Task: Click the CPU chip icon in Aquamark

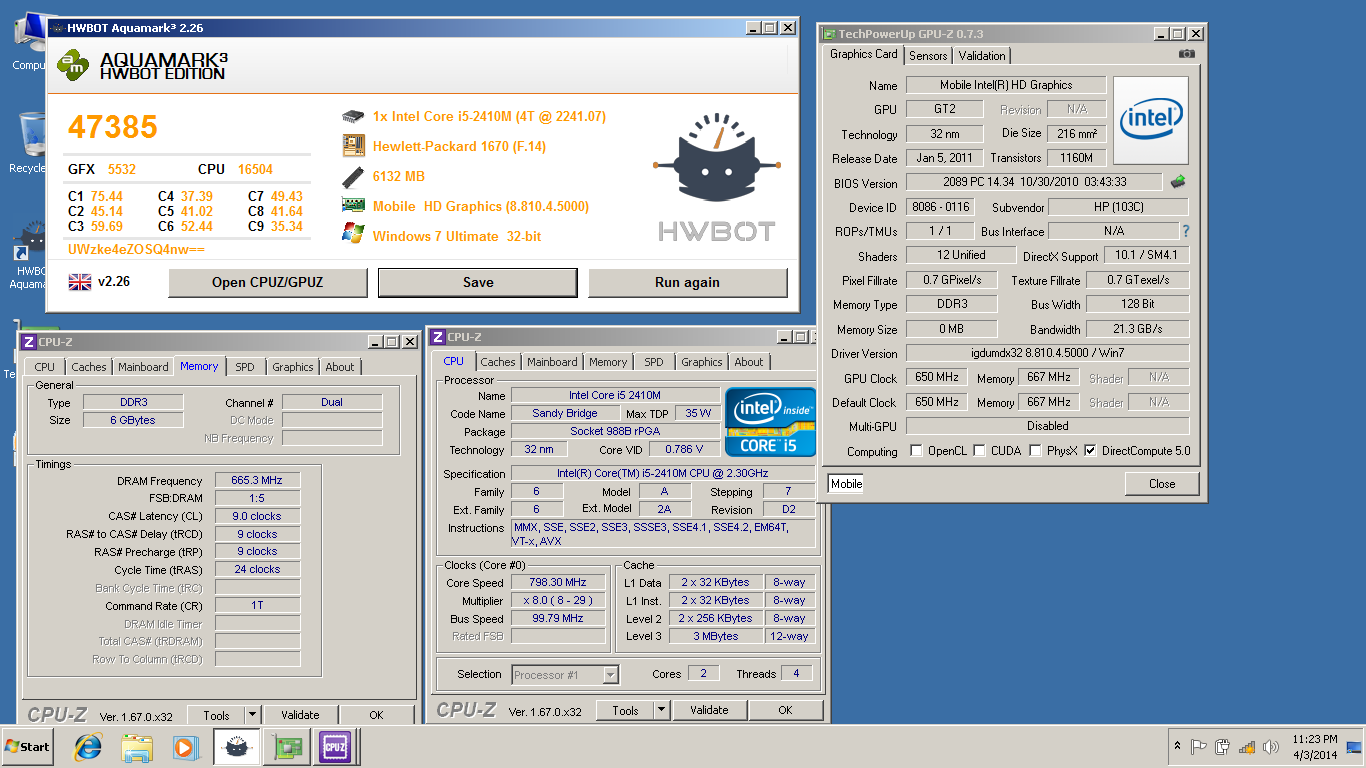Action: tap(353, 116)
